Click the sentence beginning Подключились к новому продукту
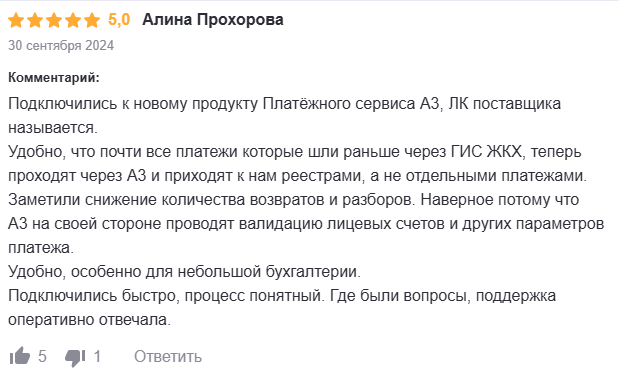 click(x=284, y=115)
